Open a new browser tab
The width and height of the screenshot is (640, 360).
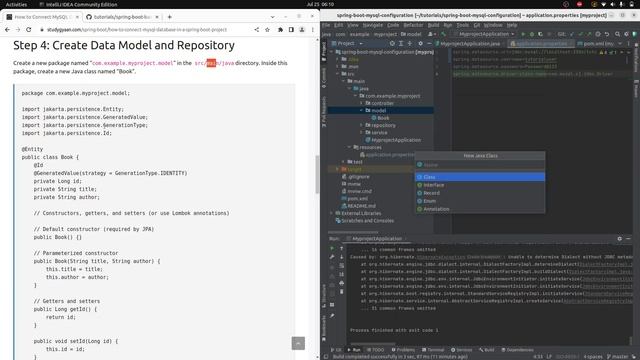169,17
